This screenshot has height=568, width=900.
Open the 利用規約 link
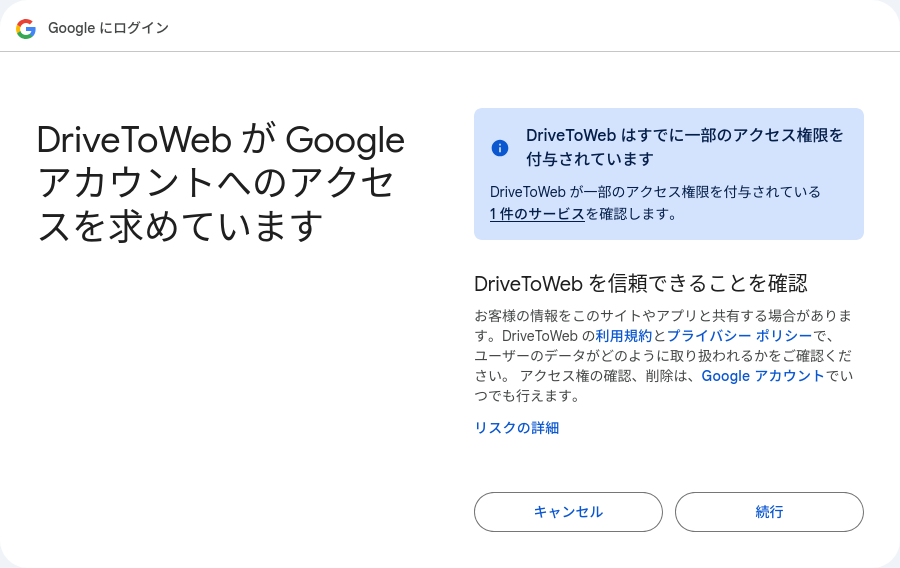pos(624,336)
